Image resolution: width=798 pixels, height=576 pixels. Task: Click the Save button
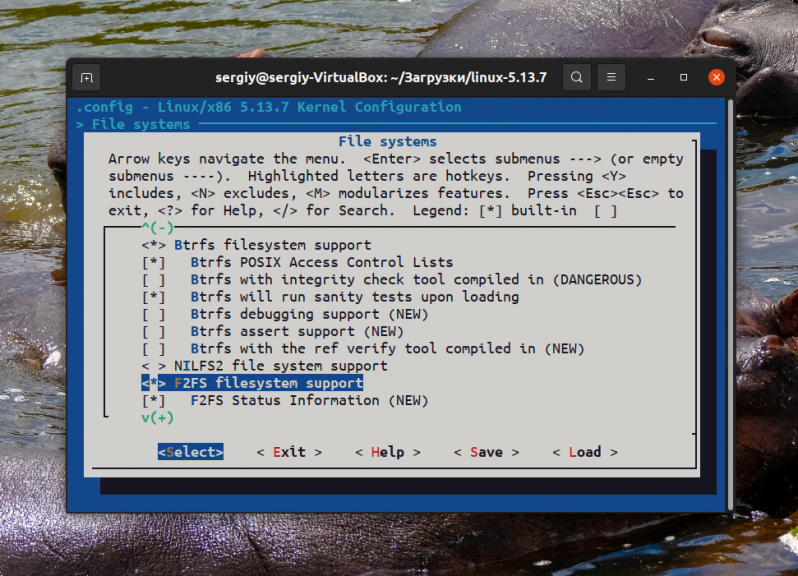point(487,452)
